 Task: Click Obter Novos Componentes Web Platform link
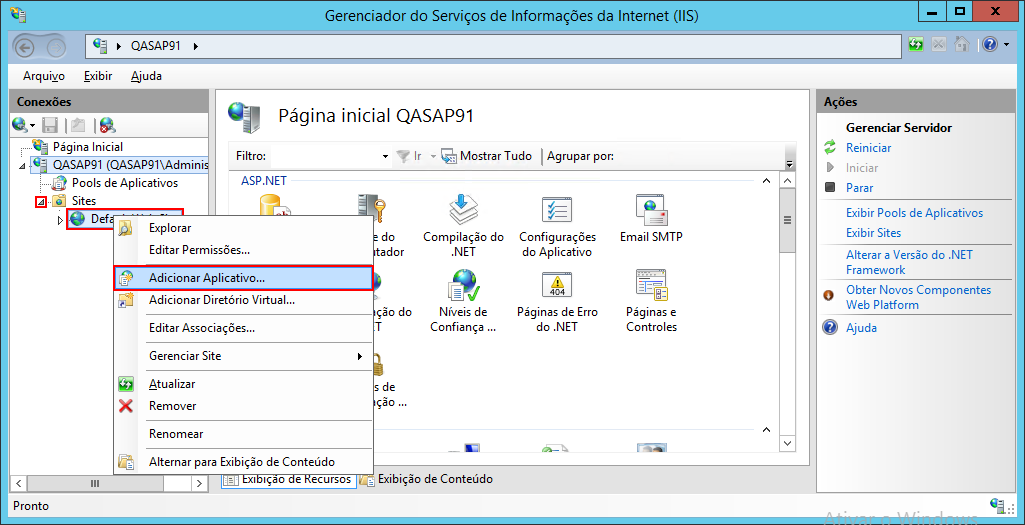click(918, 297)
